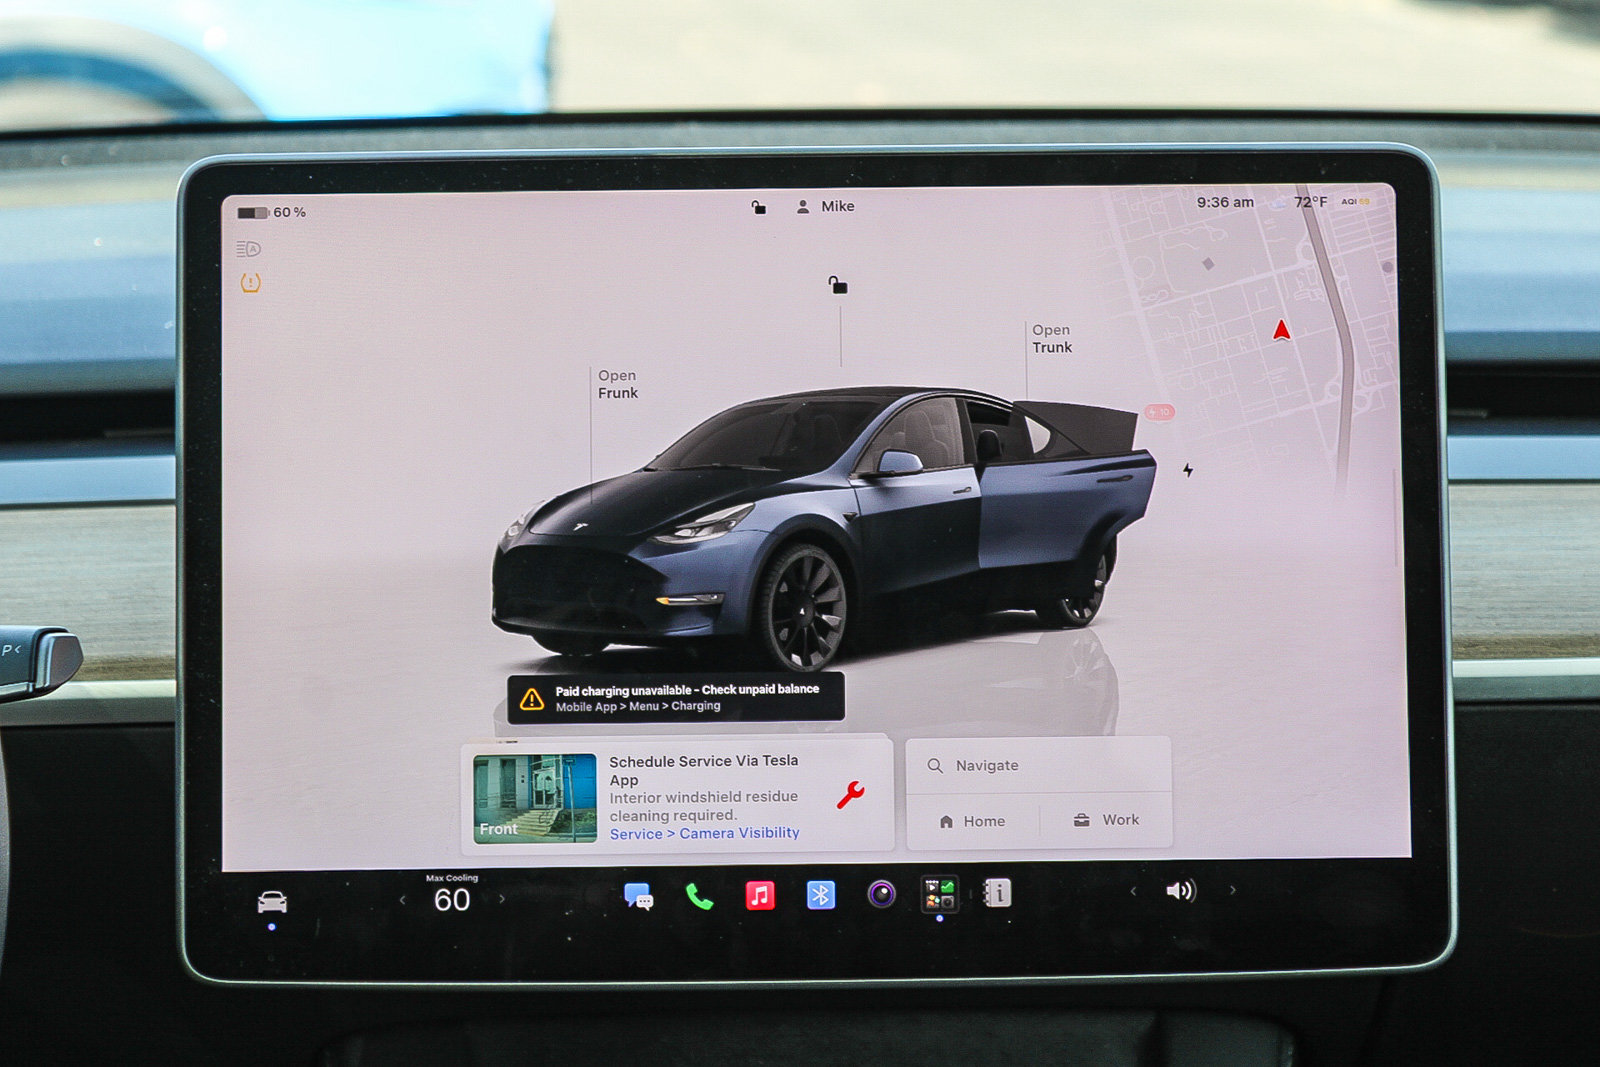The height and width of the screenshot is (1067, 1600).
Task: Navigate to Work
Action: pyautogui.click(x=1106, y=820)
